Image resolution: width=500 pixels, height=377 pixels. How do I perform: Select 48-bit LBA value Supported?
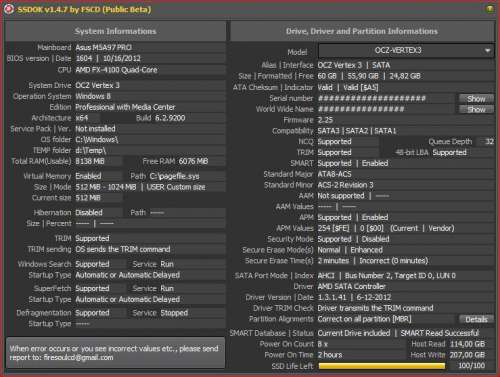pos(449,153)
